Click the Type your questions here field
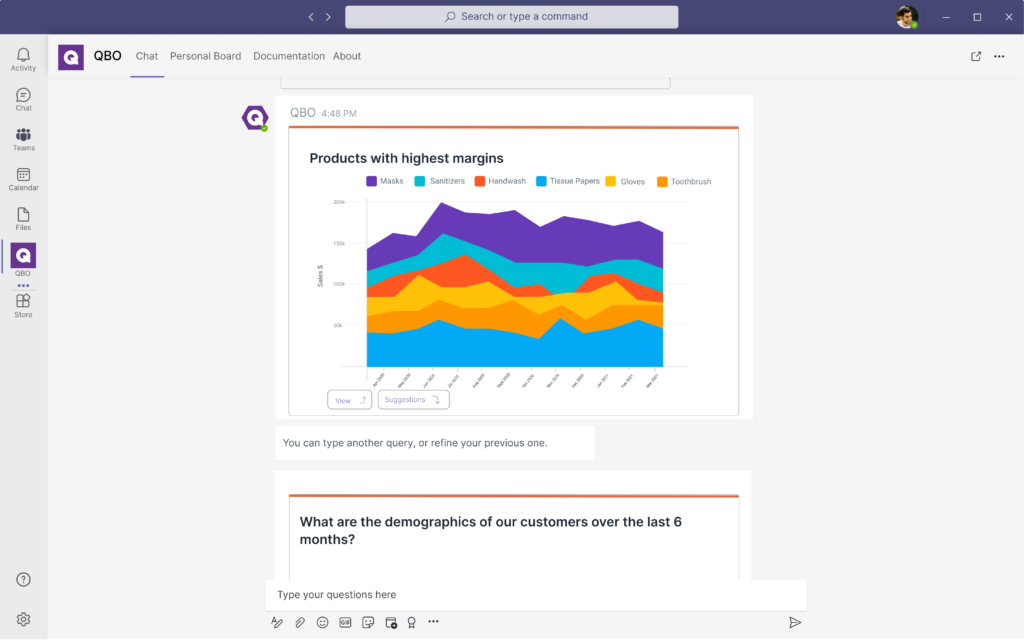 [535, 595]
